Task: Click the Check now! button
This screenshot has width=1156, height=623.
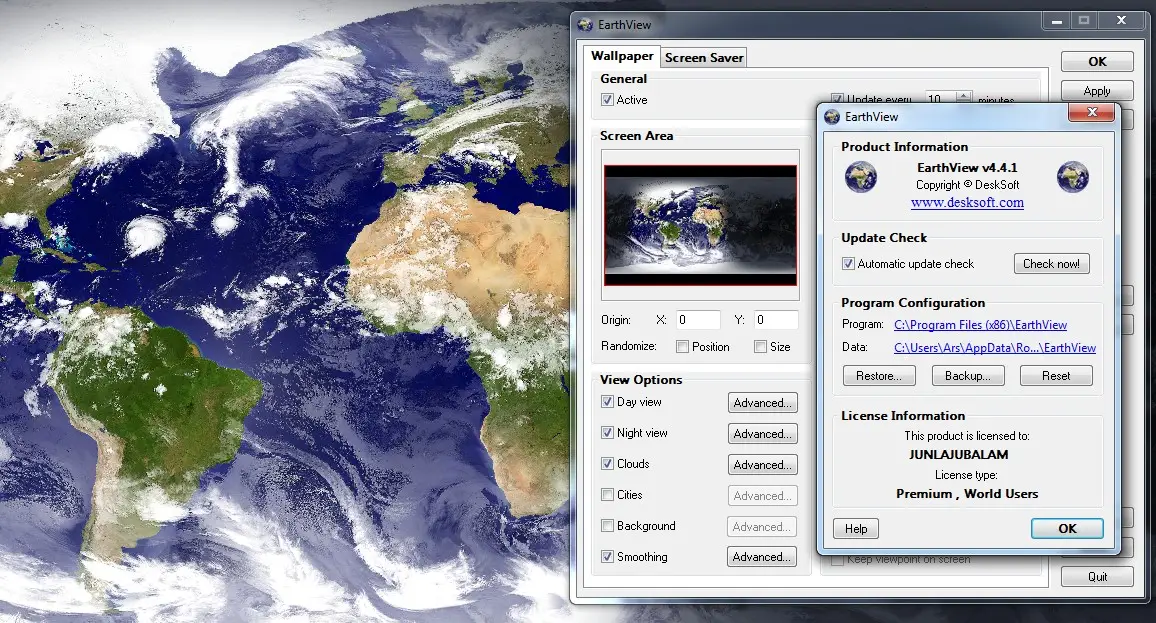Action: 1051,264
